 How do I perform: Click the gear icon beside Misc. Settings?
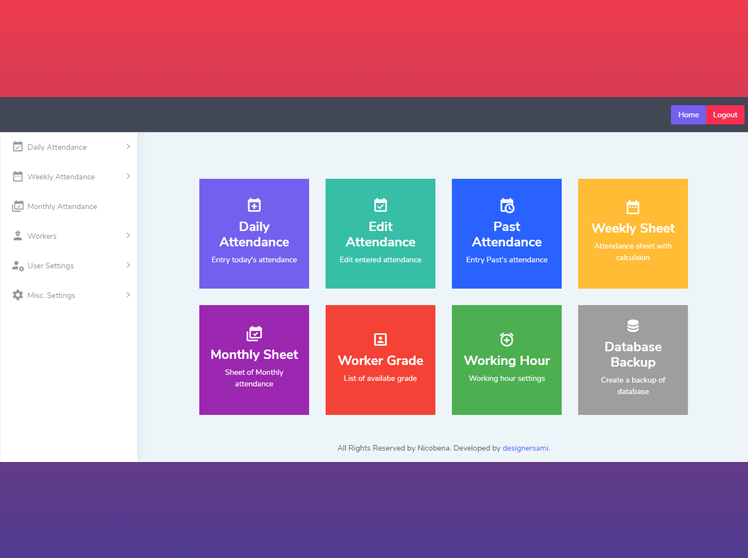(x=17, y=295)
